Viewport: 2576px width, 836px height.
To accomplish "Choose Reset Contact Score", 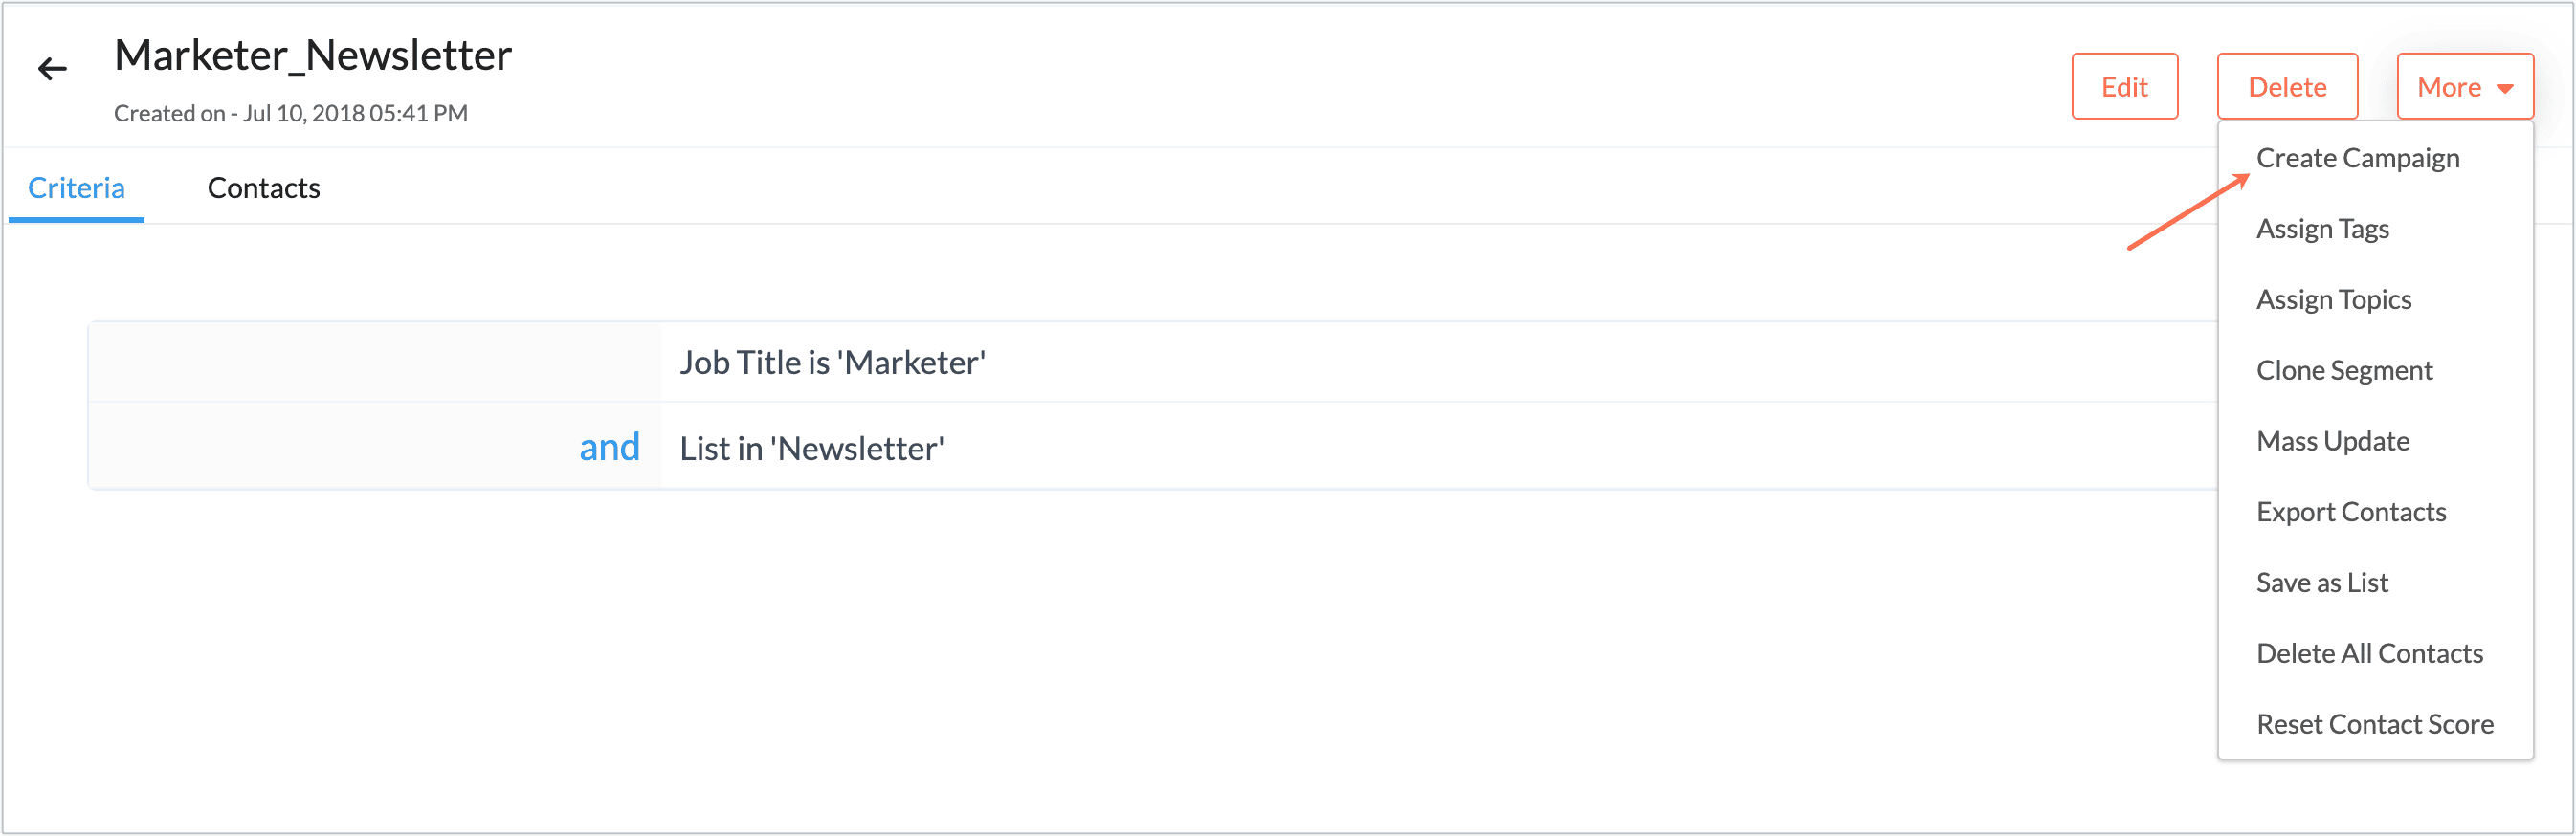I will (x=2374, y=724).
